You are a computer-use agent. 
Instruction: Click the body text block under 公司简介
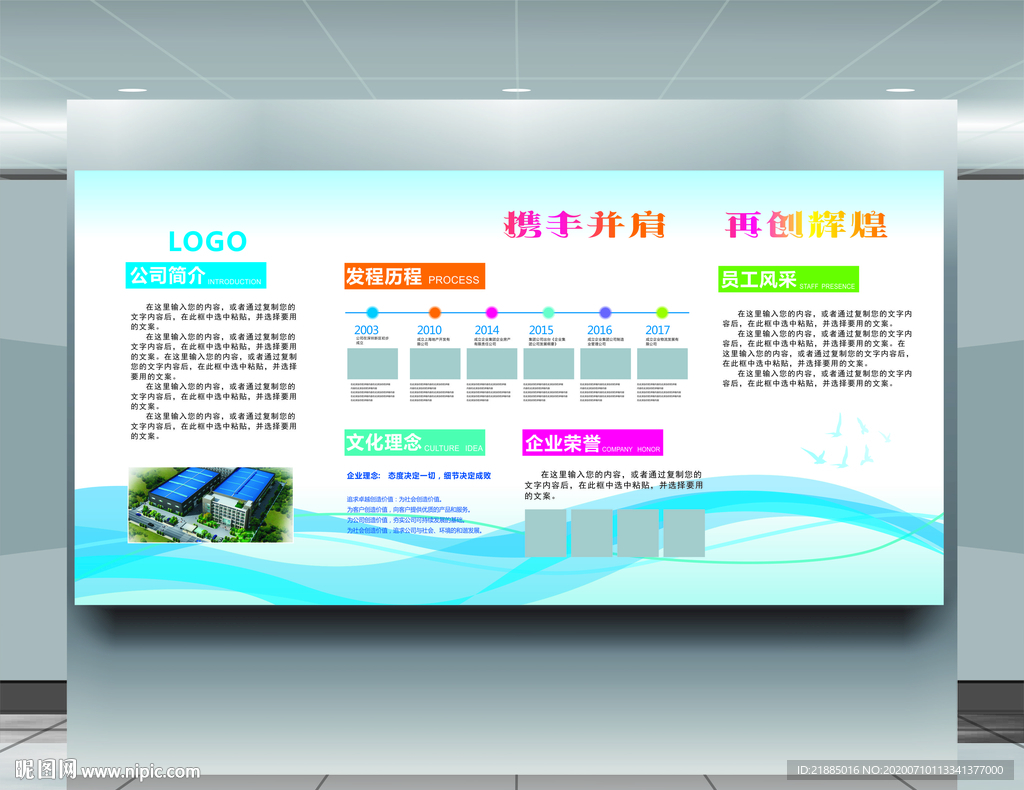pos(214,371)
